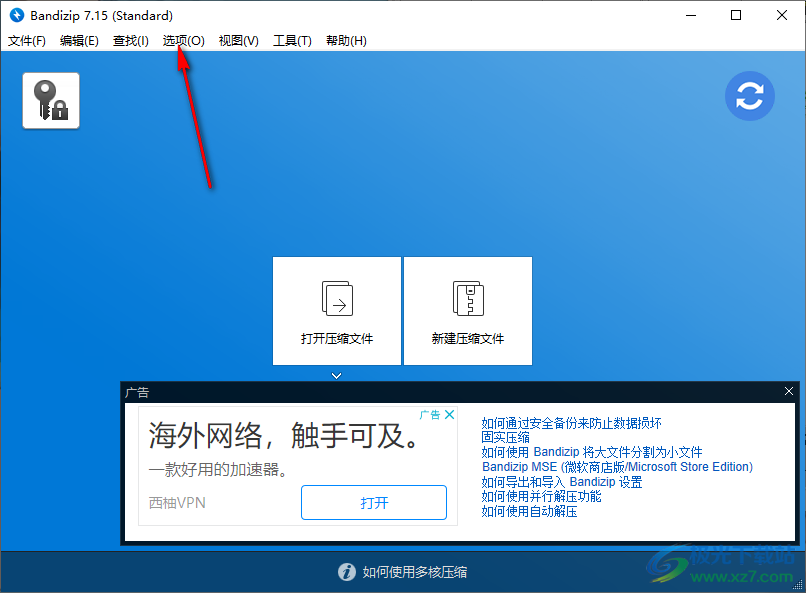
Task: Click the 打开压缩文件 tile
Action: tap(337, 311)
